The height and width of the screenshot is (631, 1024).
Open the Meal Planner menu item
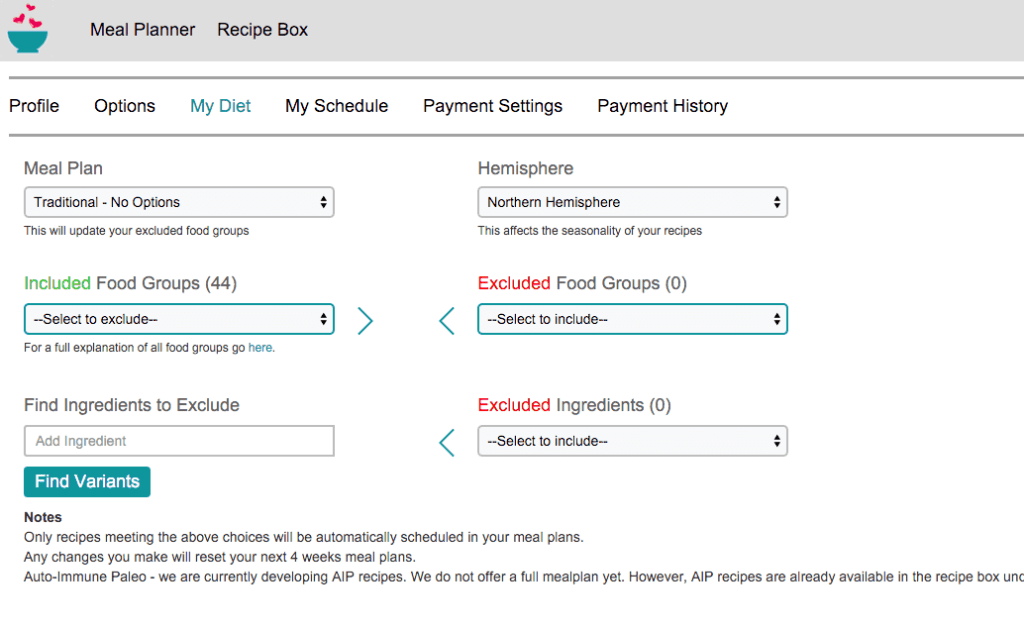[142, 30]
